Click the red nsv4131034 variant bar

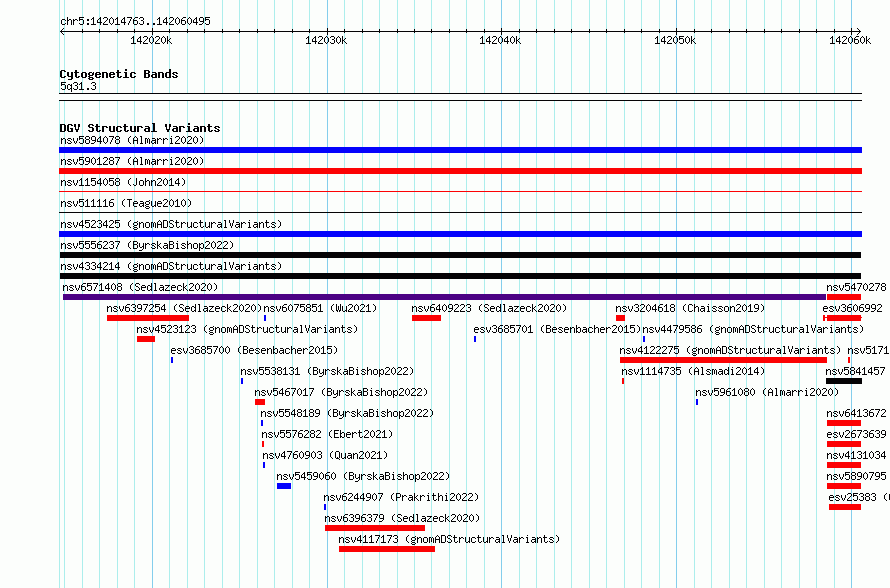(844, 465)
